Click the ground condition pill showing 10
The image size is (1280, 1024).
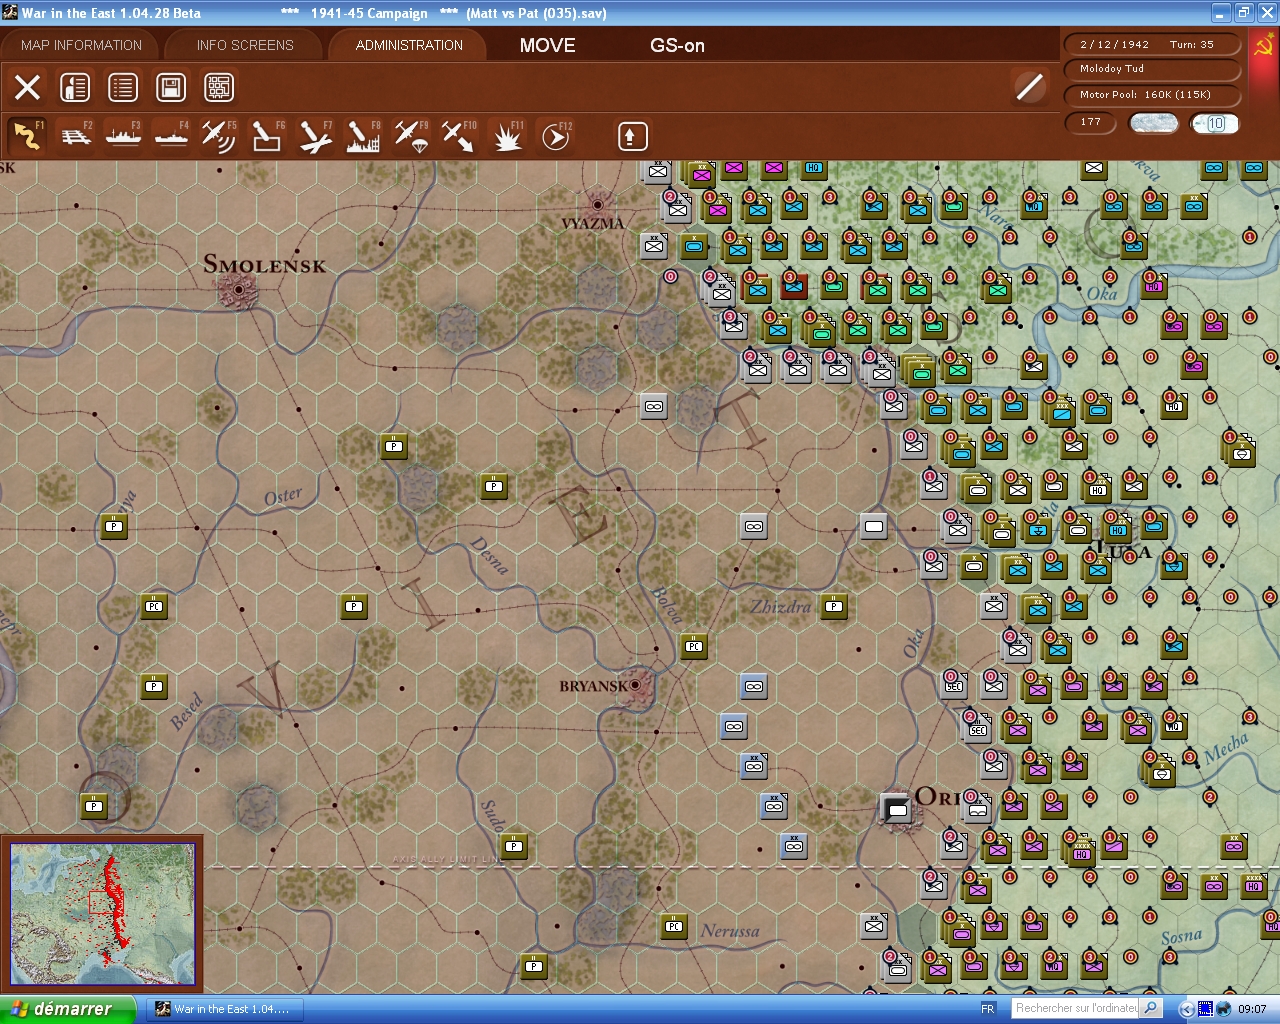[x=1215, y=123]
